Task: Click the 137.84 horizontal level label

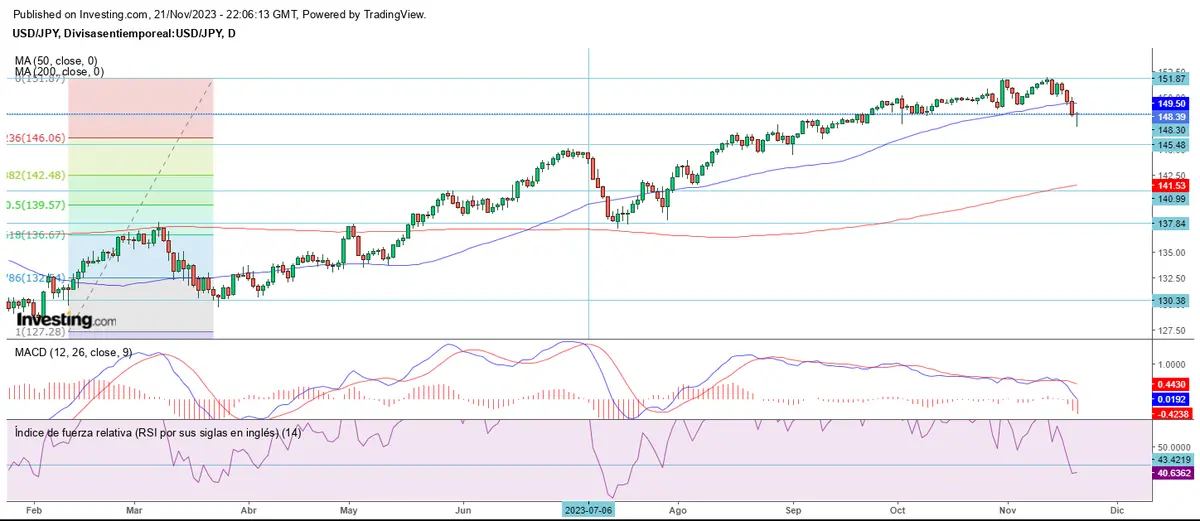Action: pos(1171,224)
